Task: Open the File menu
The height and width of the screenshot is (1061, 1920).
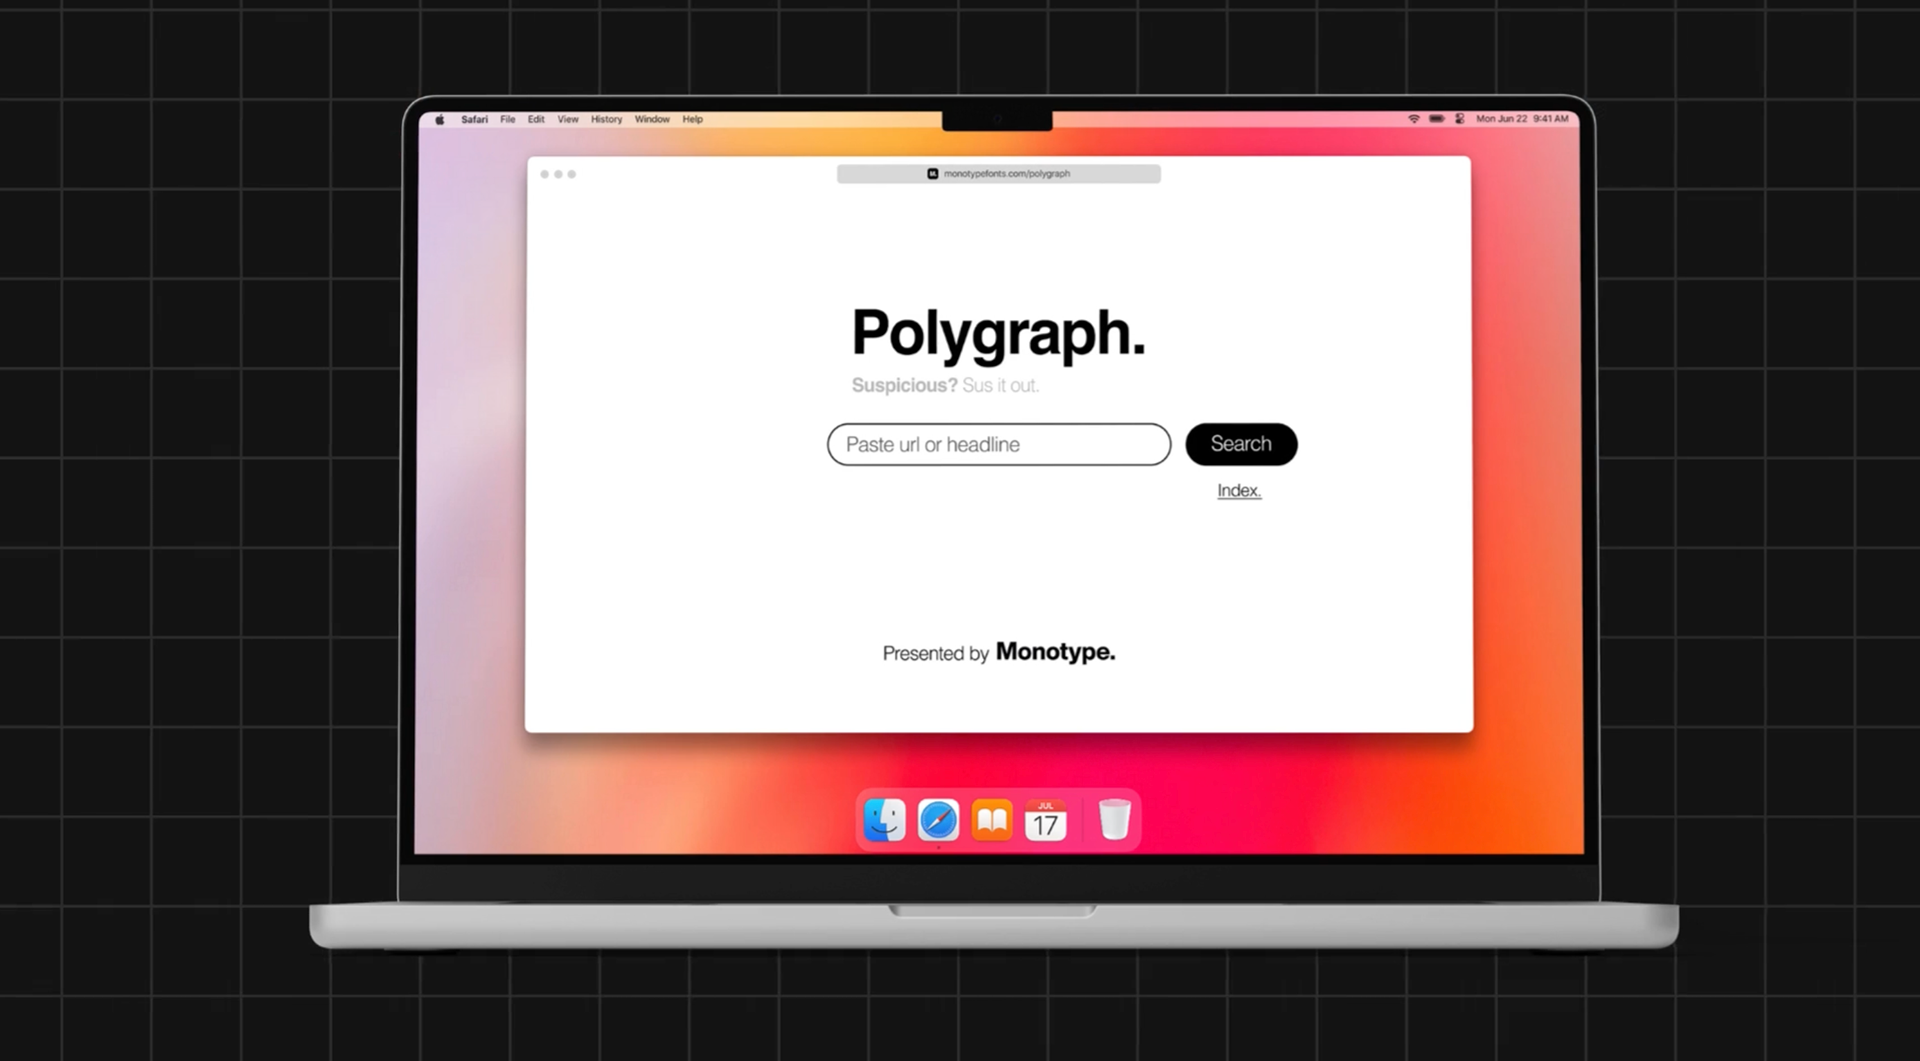Action: [508, 119]
